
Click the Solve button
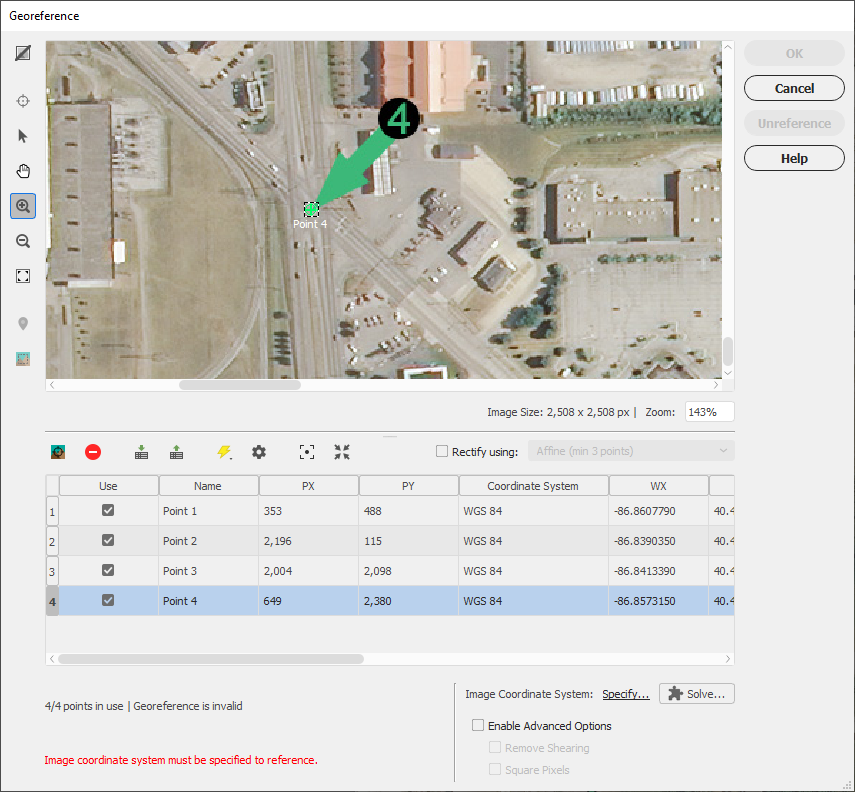pyautogui.click(x=697, y=694)
